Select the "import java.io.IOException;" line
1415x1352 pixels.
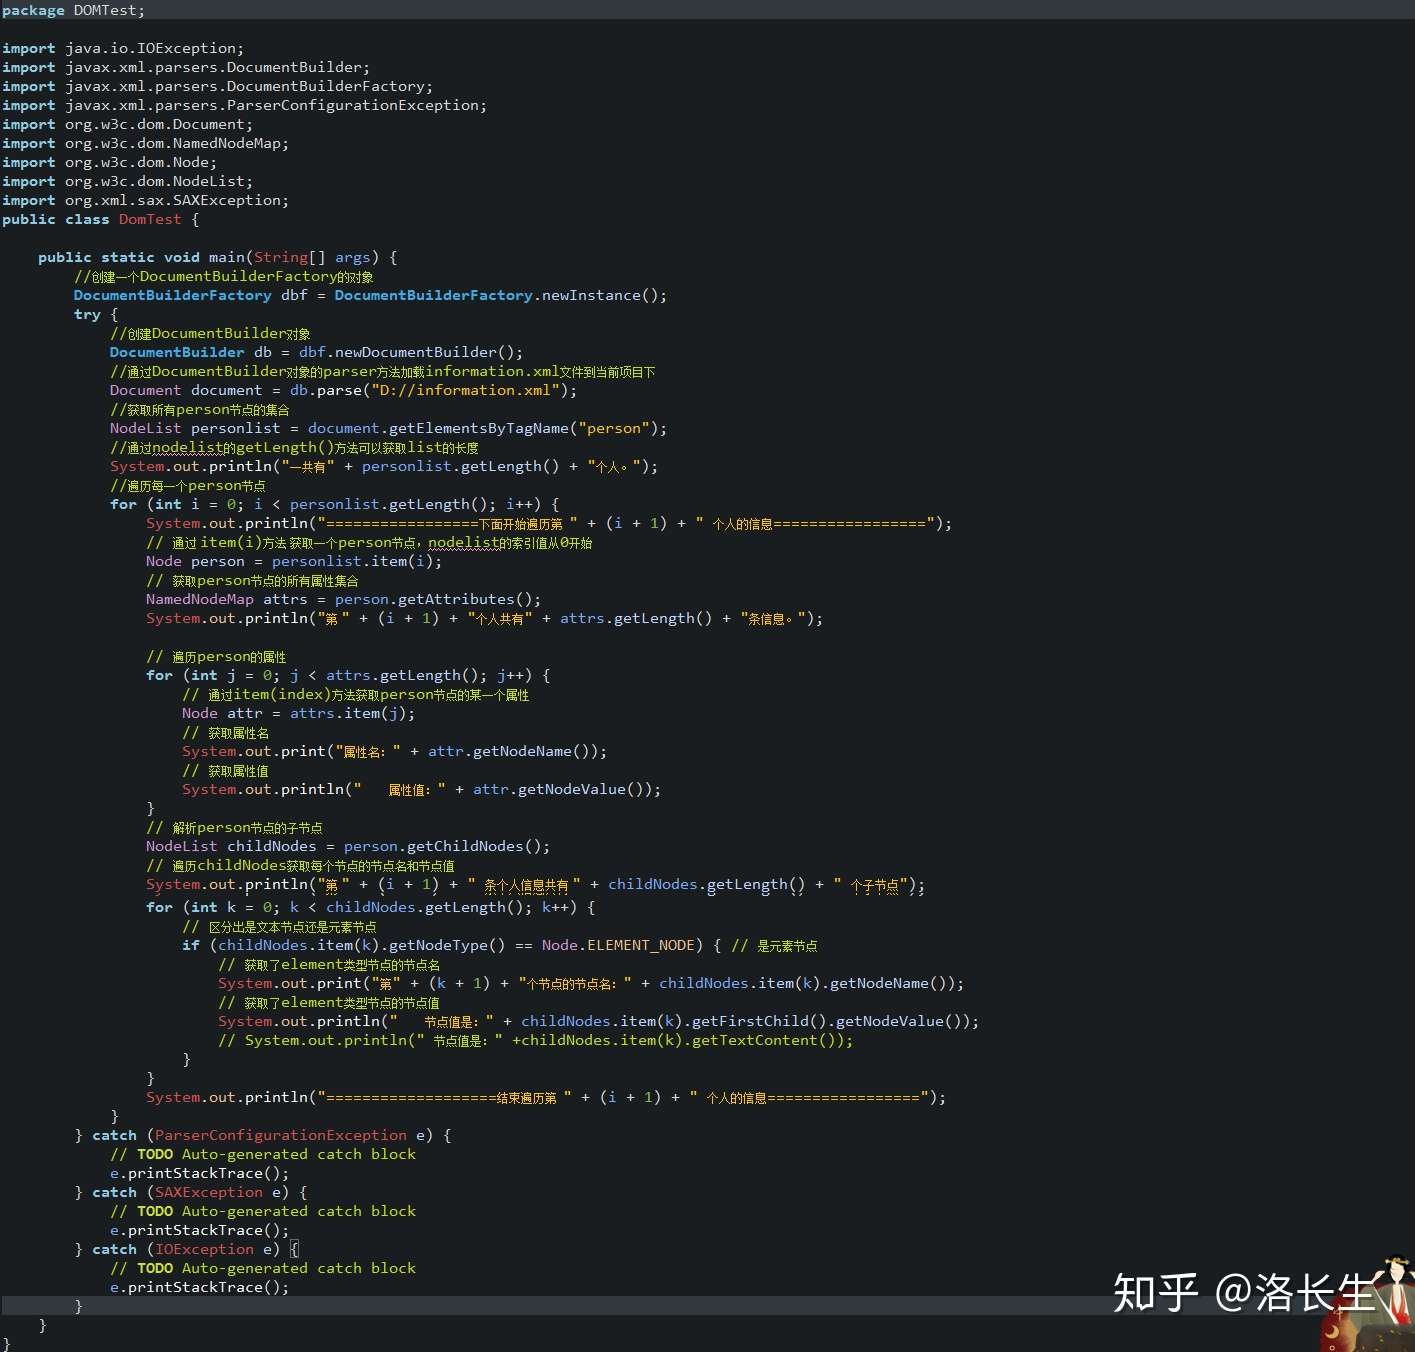pyautogui.click(x=123, y=48)
